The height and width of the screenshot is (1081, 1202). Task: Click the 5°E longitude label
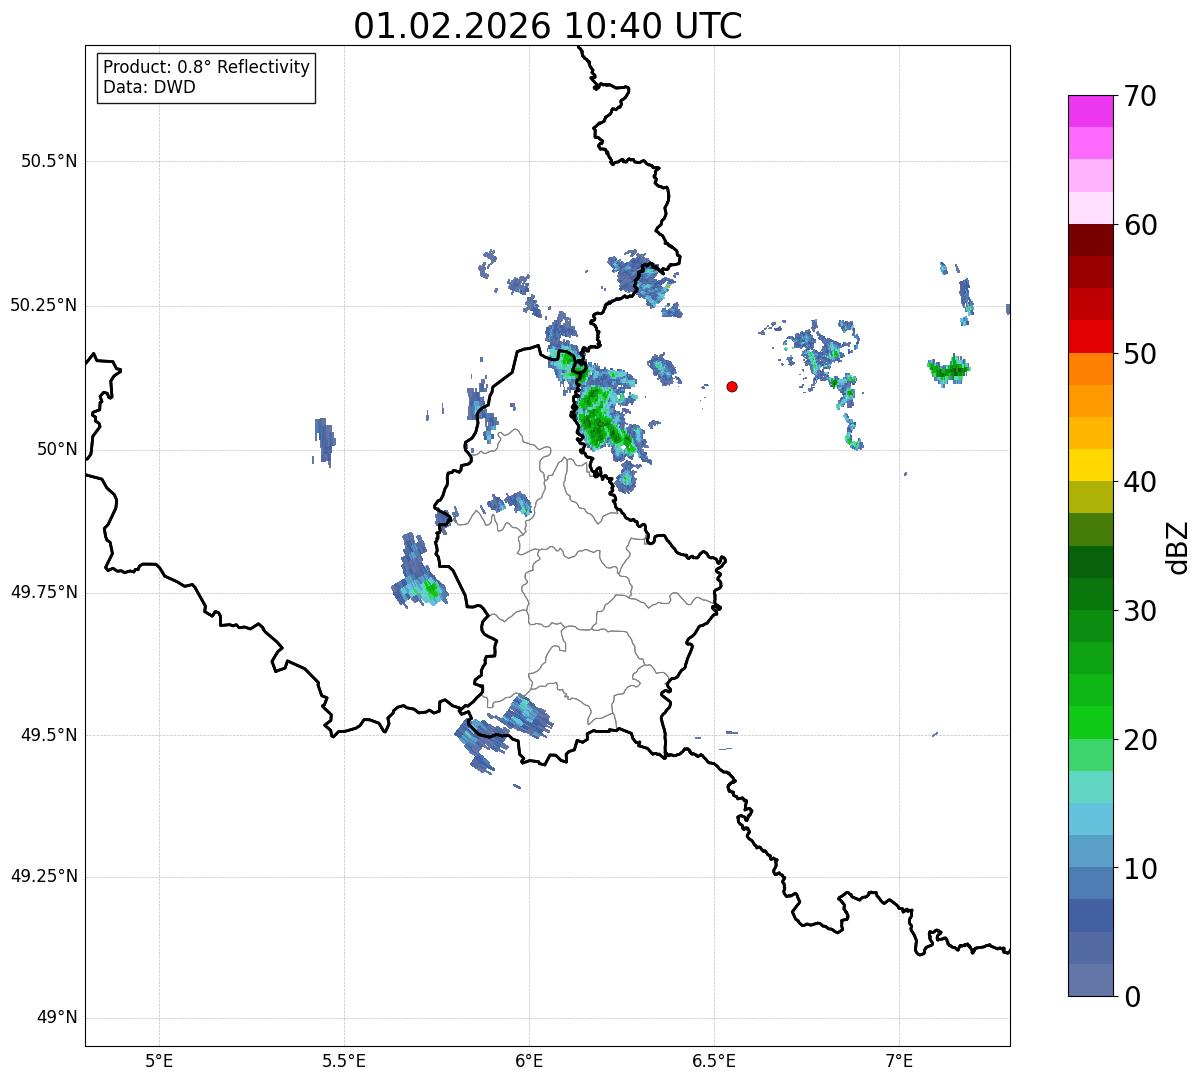159,1061
